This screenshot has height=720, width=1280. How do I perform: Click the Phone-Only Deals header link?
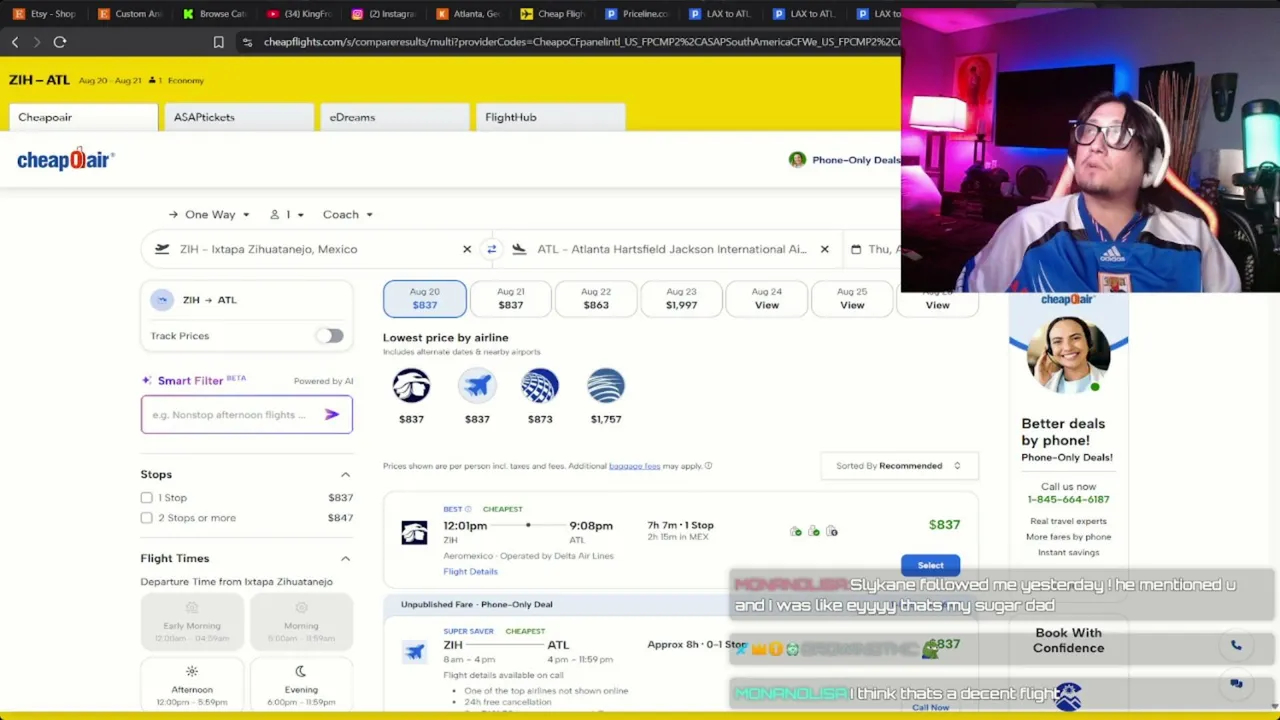[x=856, y=160]
